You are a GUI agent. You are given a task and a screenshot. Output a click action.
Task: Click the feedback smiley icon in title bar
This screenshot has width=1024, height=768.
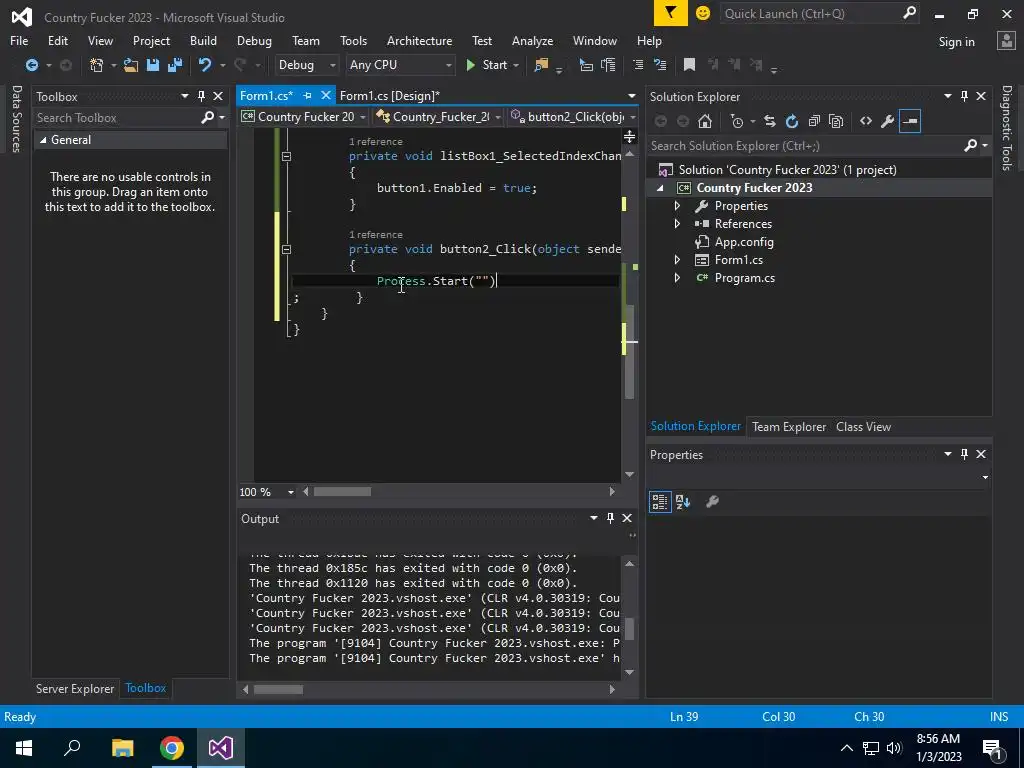703,13
